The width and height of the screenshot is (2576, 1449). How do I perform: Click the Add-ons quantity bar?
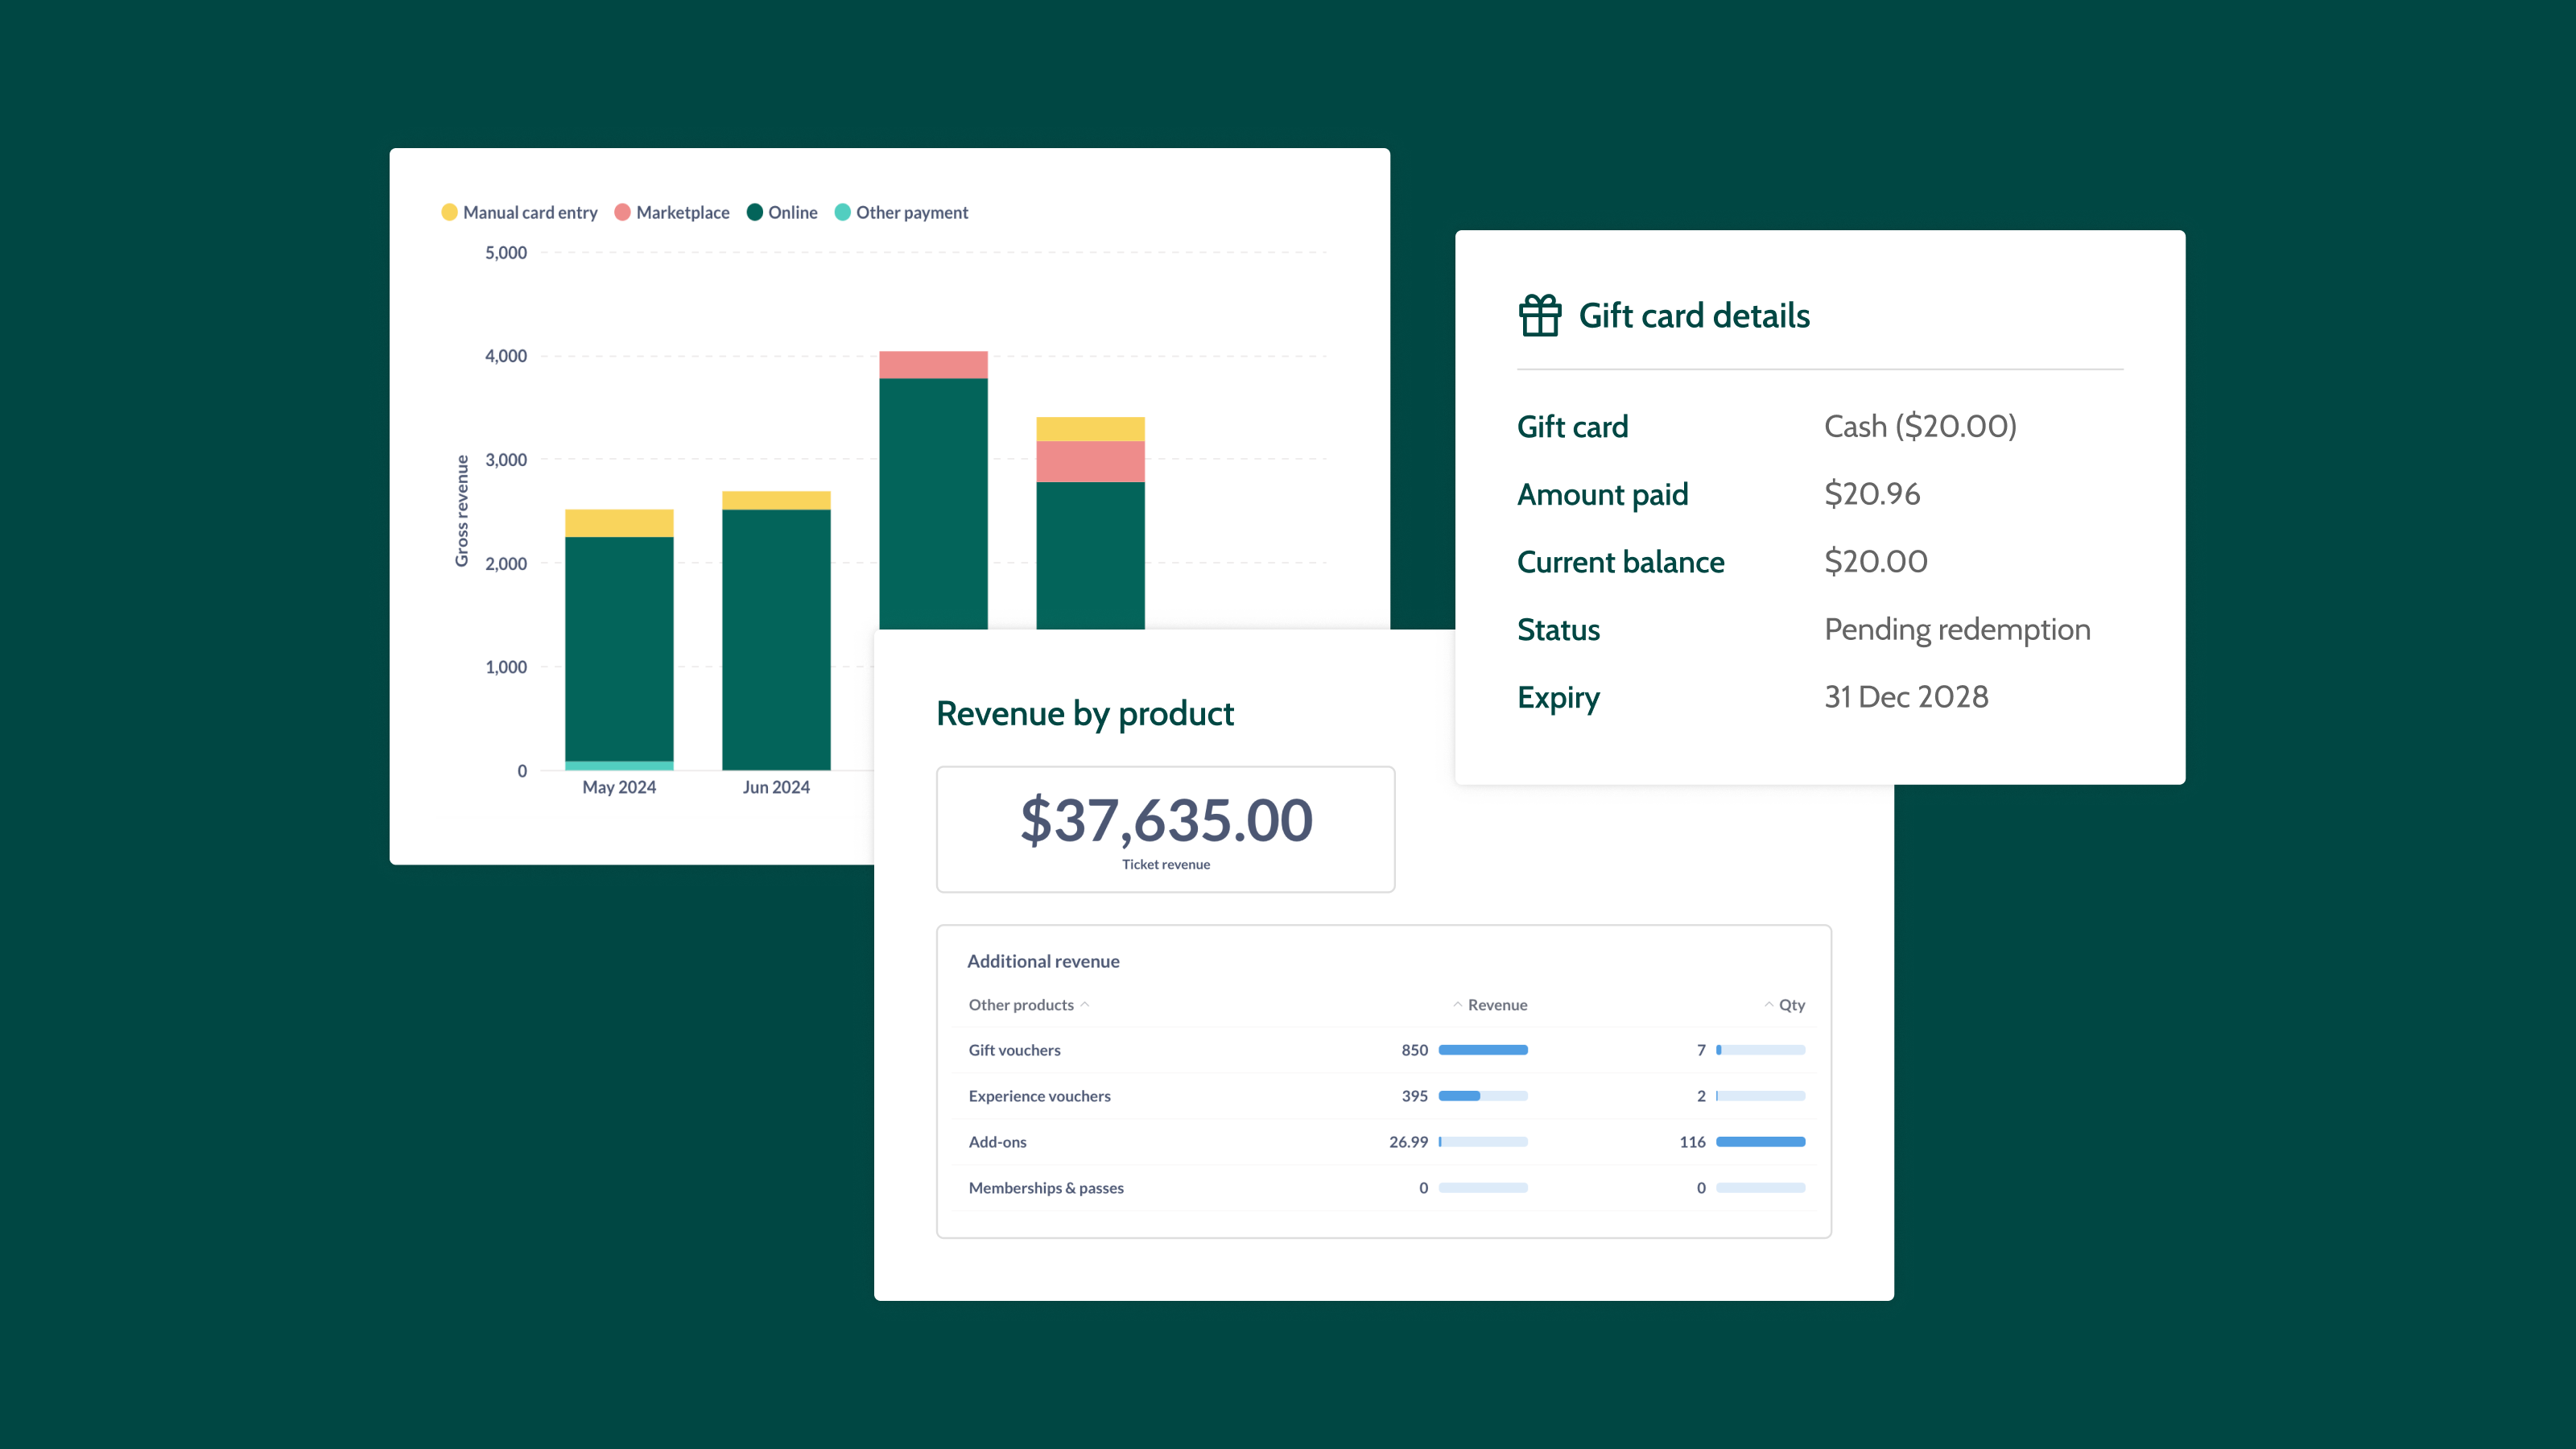(x=1761, y=1142)
